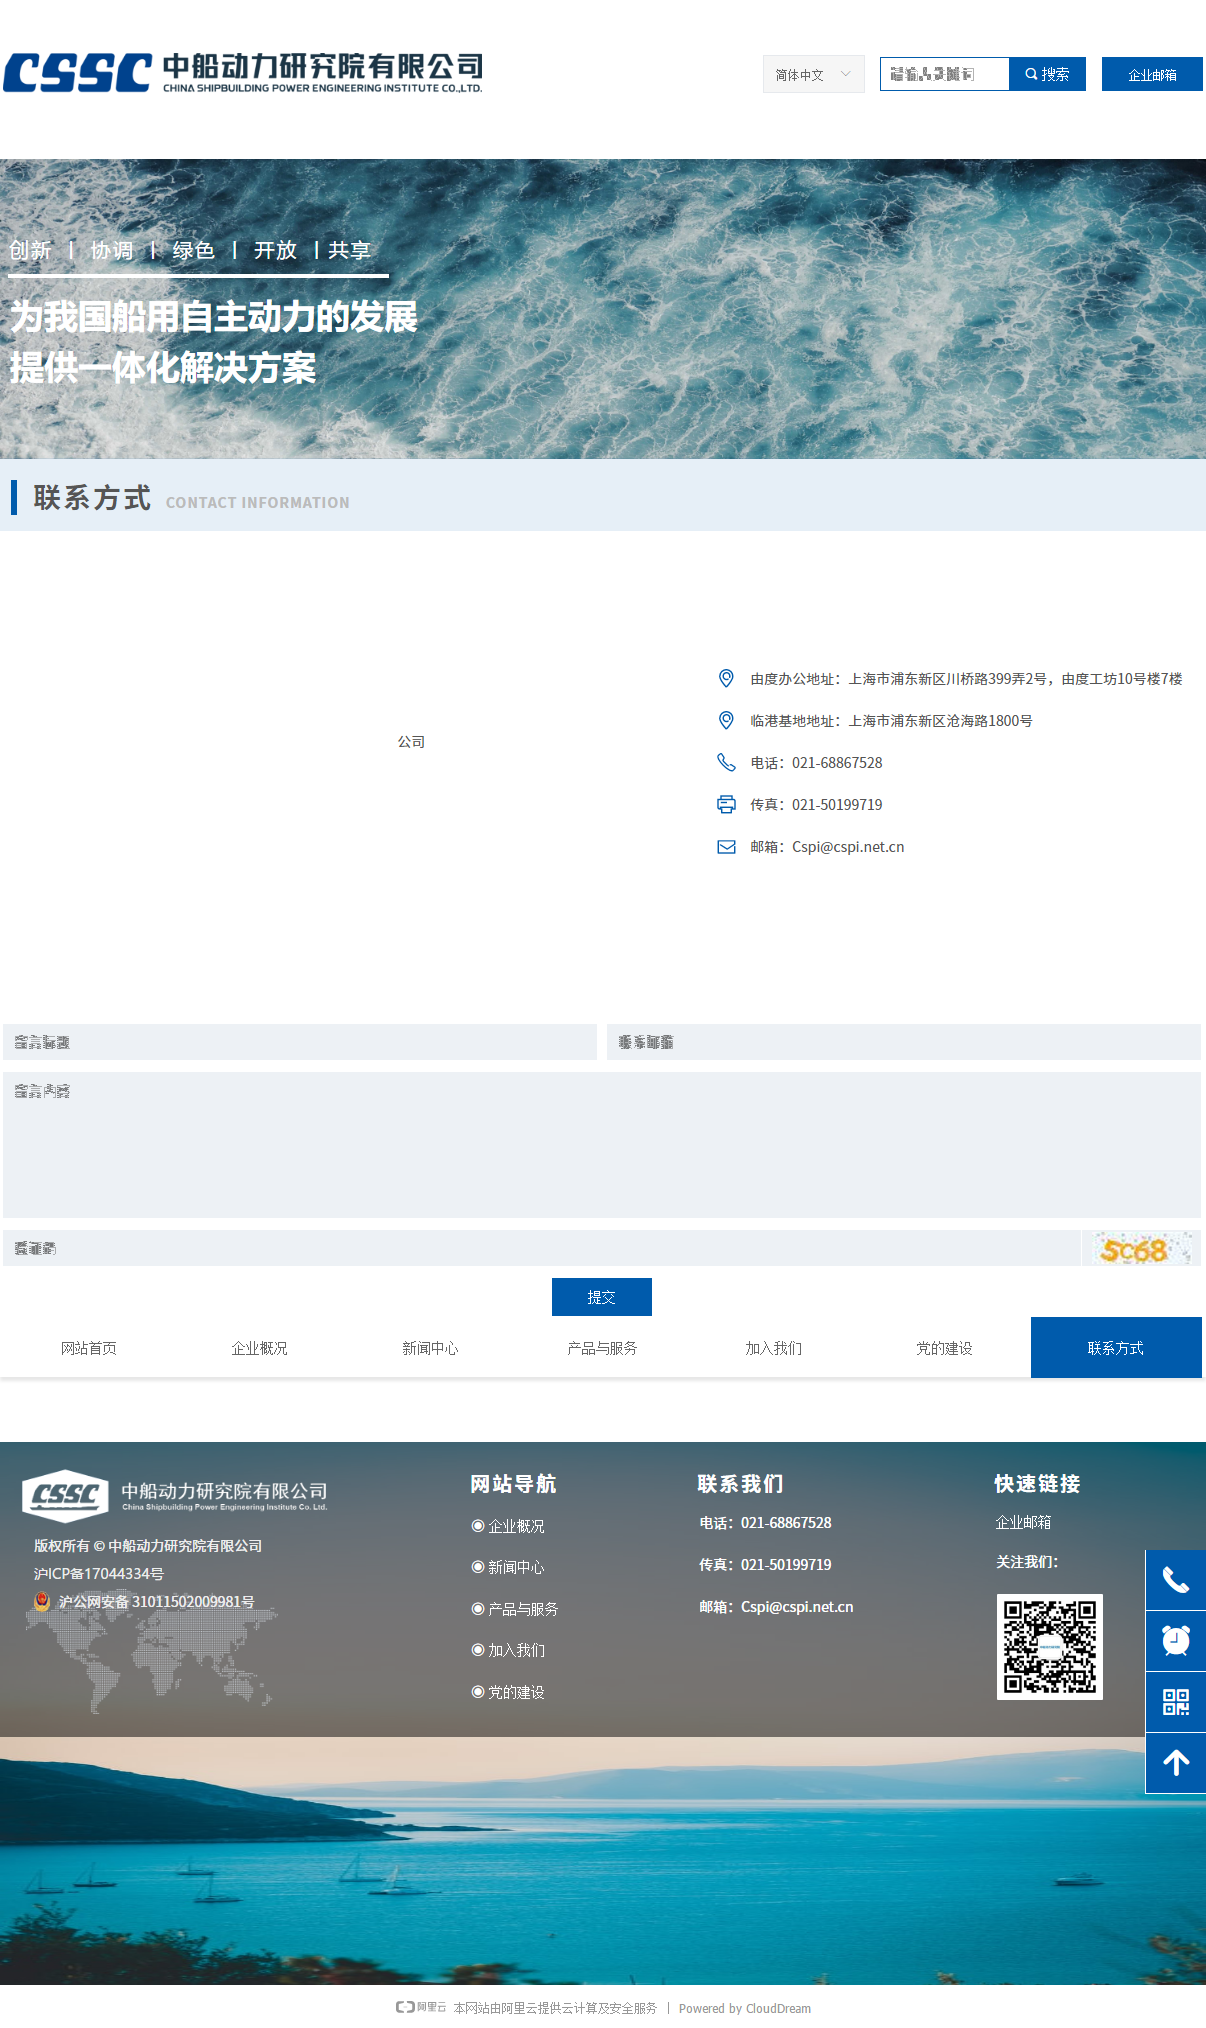Click the floating alarm clock icon
This screenshot has width=1206, height=2028.
[1175, 1641]
